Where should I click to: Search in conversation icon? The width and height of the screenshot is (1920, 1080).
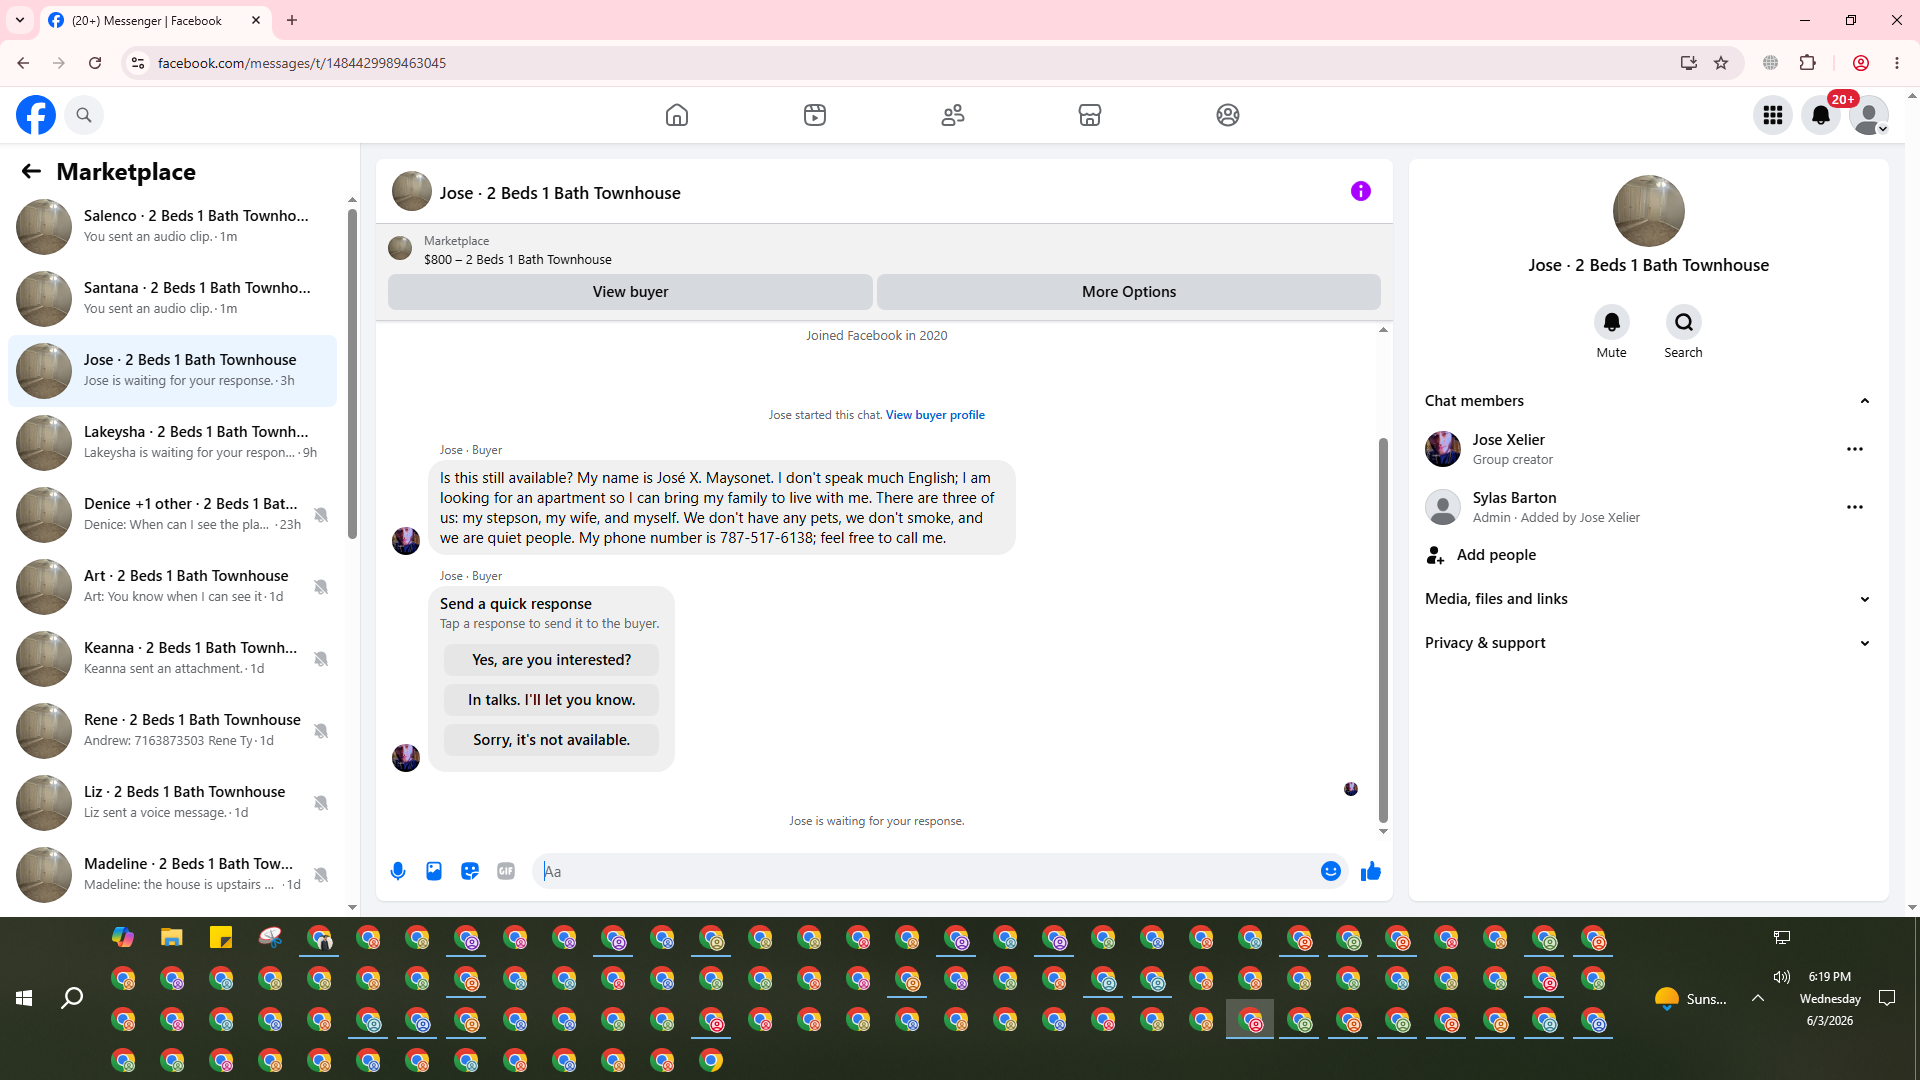tap(1684, 322)
